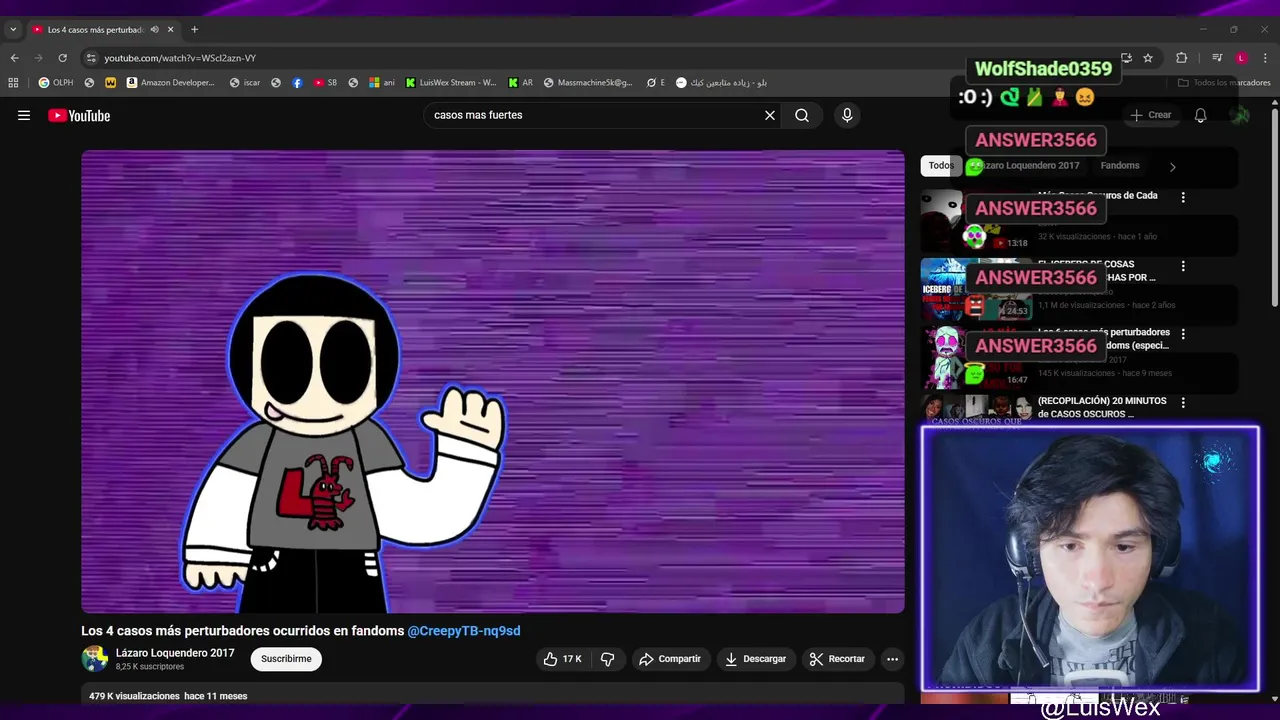Open the Lázaro Loquendero 2017 channel name
1280x720 pixels.
[x=175, y=653]
